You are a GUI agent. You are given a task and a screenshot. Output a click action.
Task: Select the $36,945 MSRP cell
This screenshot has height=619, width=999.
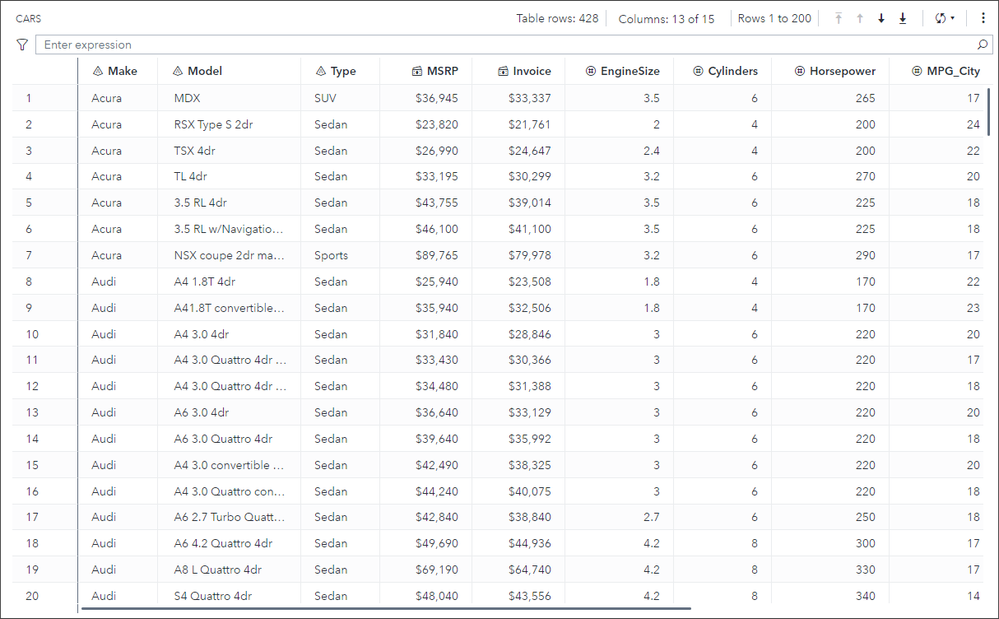point(426,98)
